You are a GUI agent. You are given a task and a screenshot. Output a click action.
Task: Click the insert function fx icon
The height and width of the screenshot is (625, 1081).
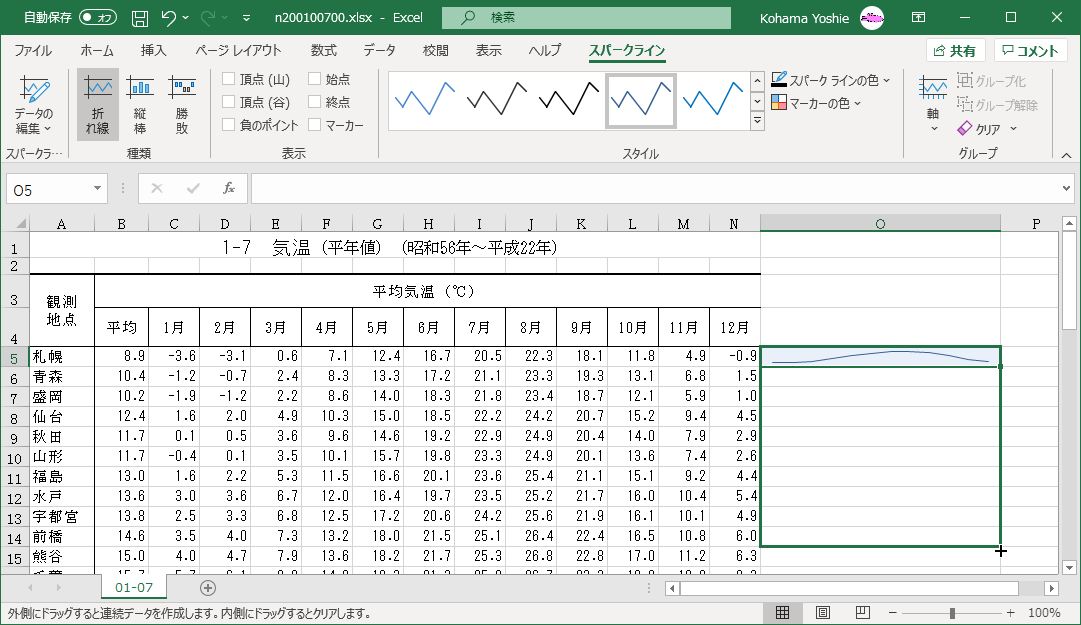point(229,188)
